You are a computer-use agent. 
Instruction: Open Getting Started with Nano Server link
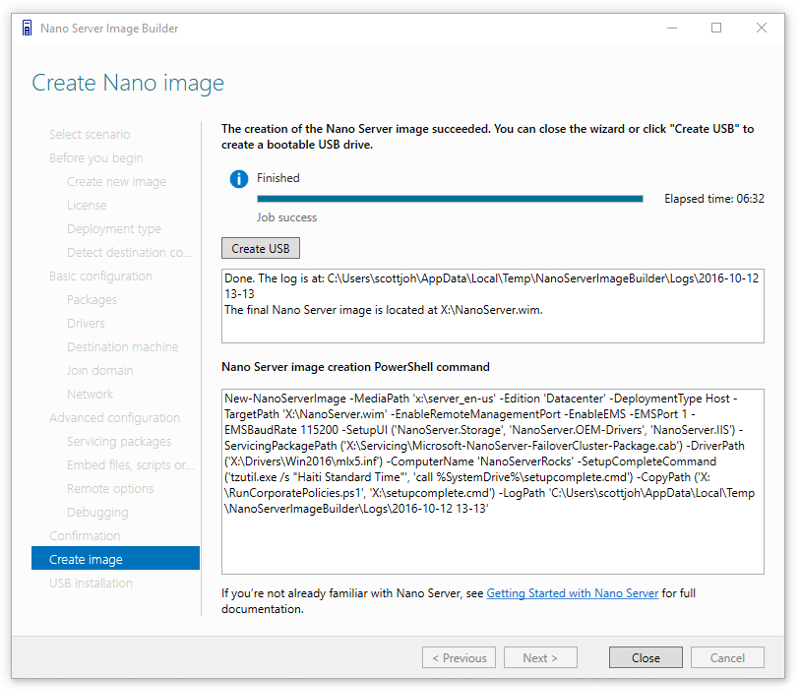point(572,593)
